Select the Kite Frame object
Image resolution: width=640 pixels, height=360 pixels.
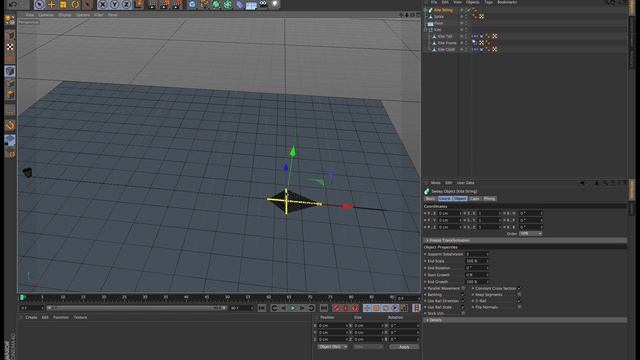tap(447, 43)
